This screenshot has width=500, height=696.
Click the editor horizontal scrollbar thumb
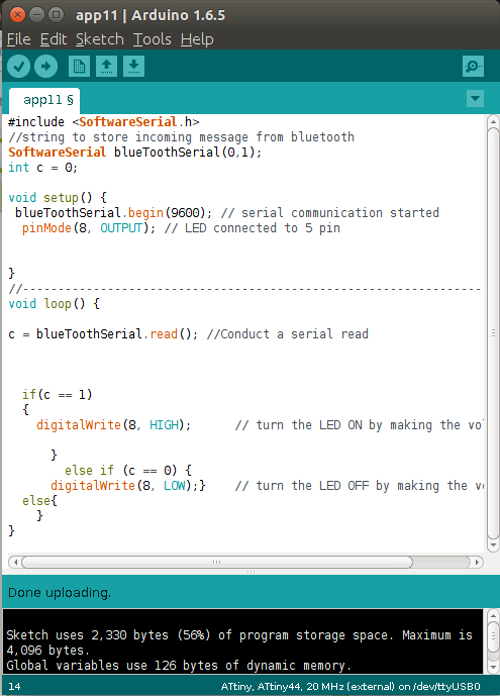point(217,562)
